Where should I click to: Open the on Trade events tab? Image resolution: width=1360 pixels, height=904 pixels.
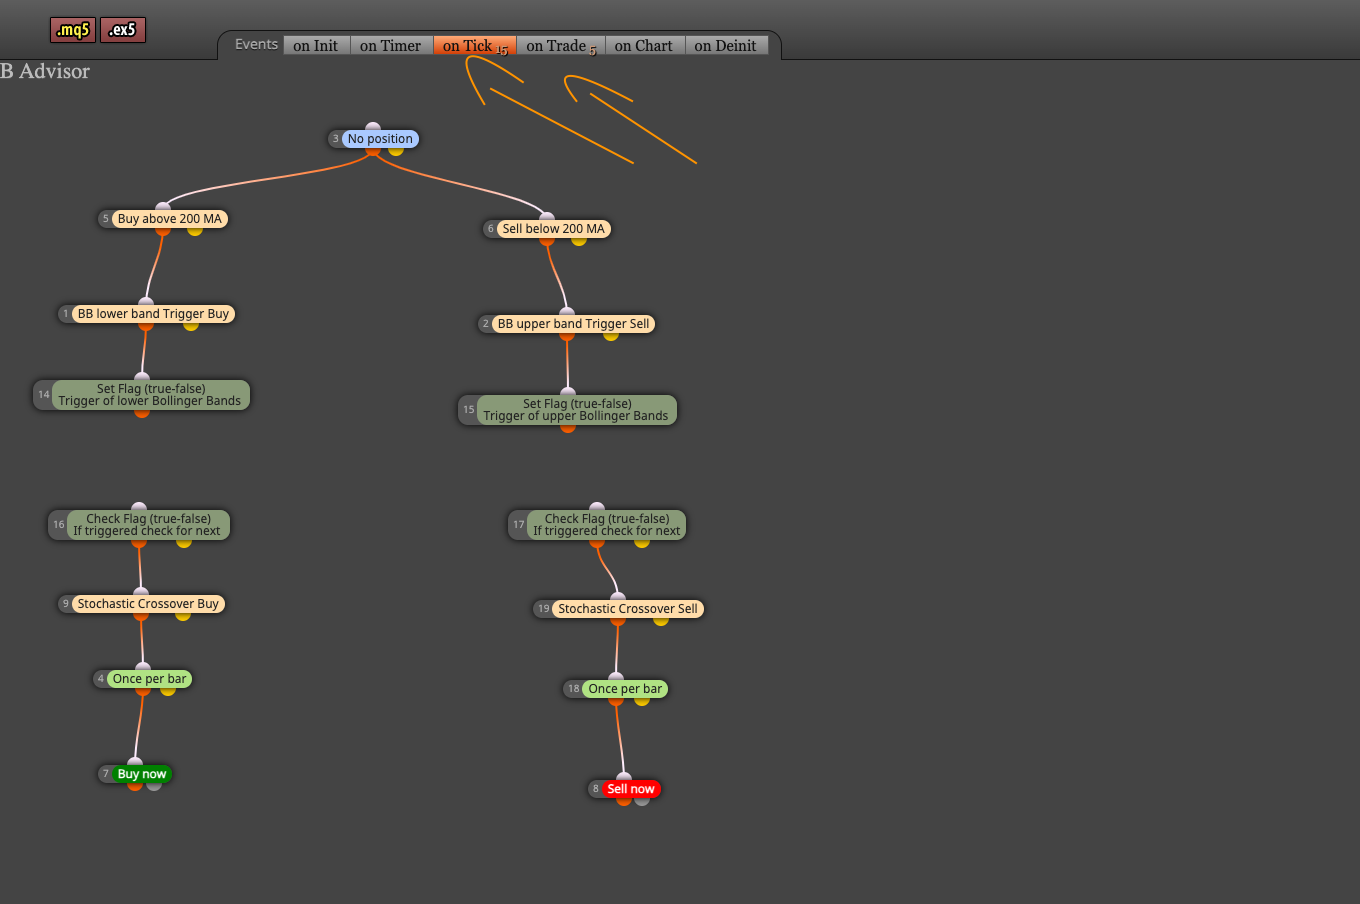pos(560,46)
